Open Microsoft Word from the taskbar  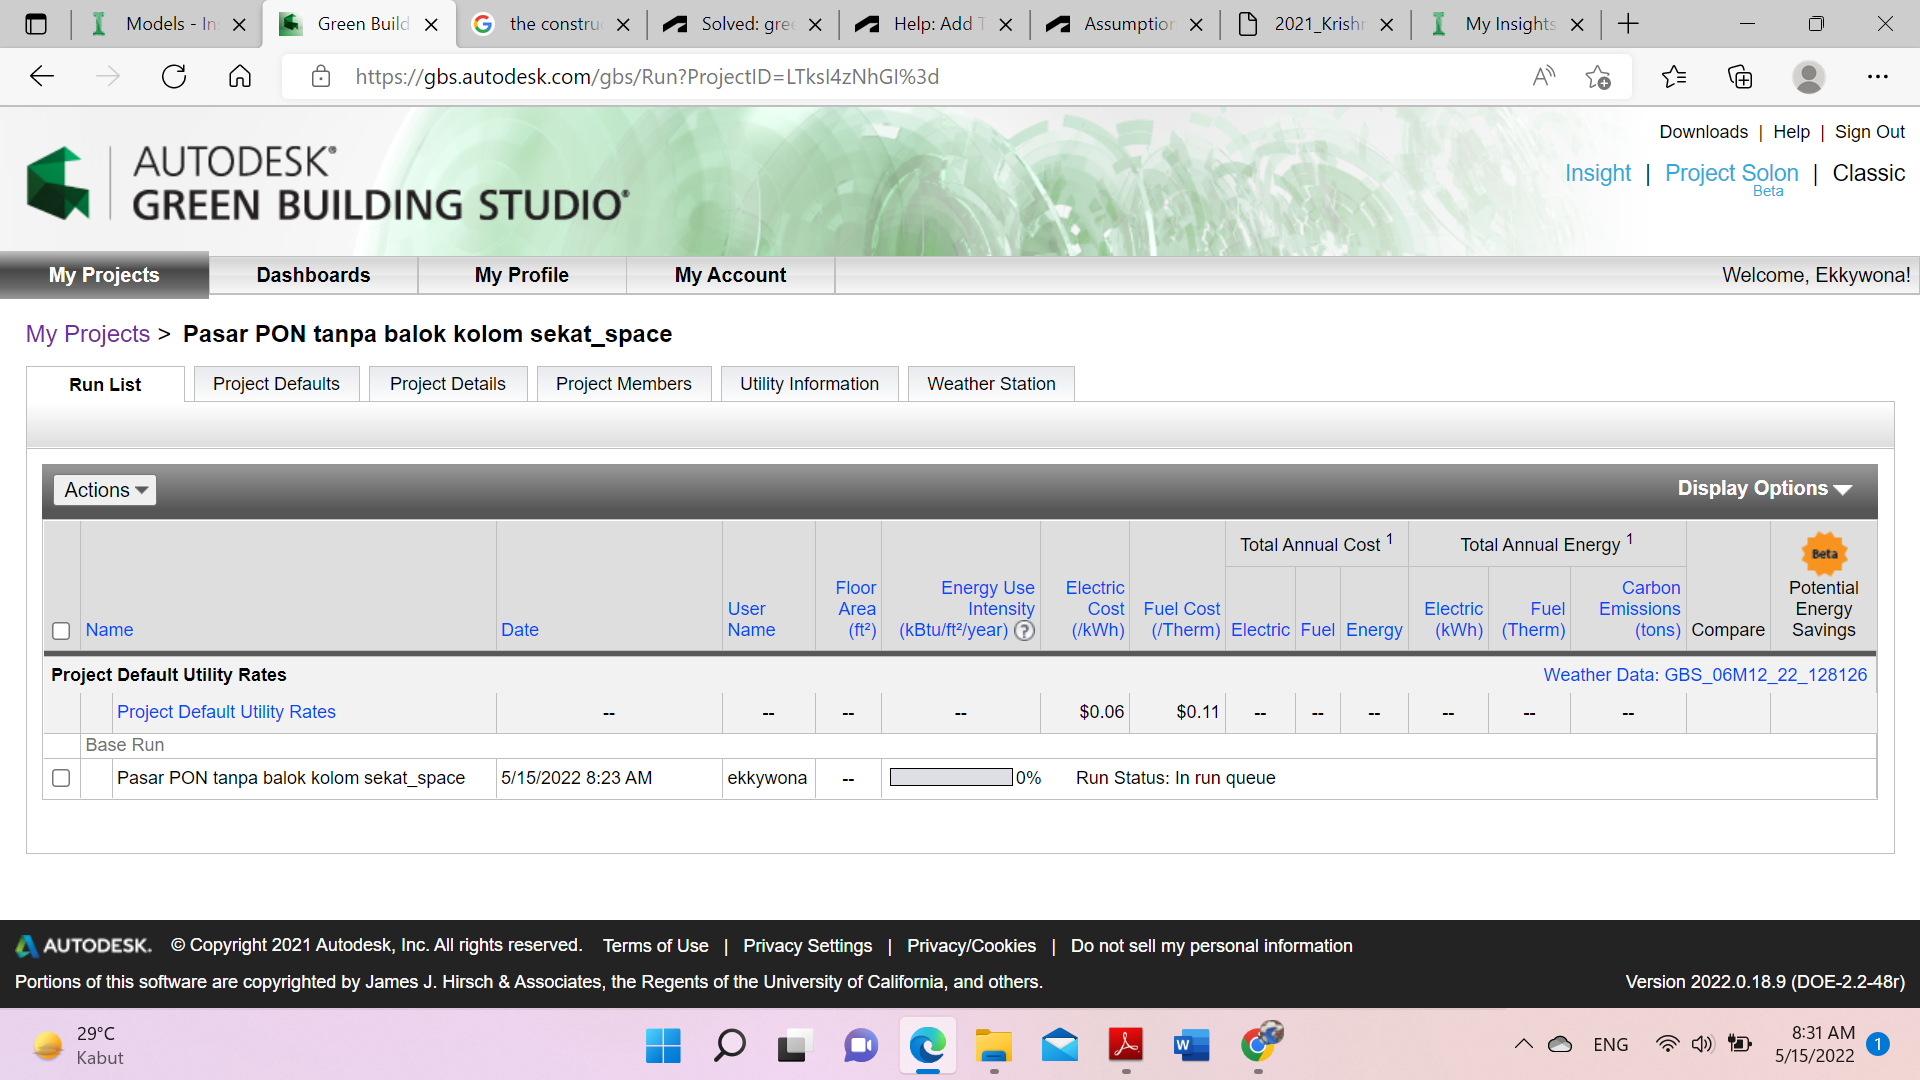[x=1192, y=1046]
